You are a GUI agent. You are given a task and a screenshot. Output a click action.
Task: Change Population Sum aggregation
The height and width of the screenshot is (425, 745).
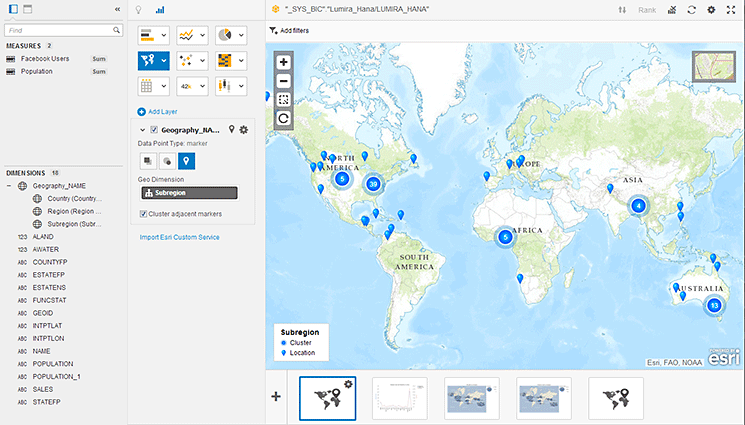(x=99, y=72)
